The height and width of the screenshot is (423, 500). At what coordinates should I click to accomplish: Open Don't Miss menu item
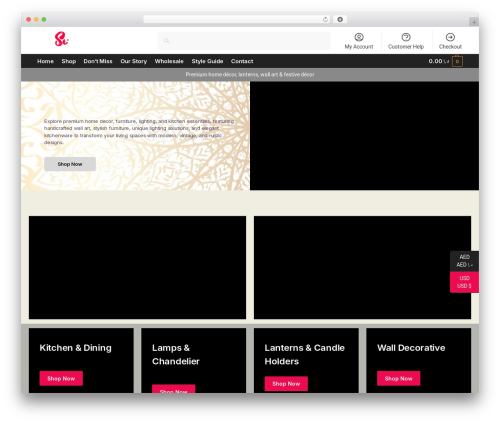[x=98, y=61]
